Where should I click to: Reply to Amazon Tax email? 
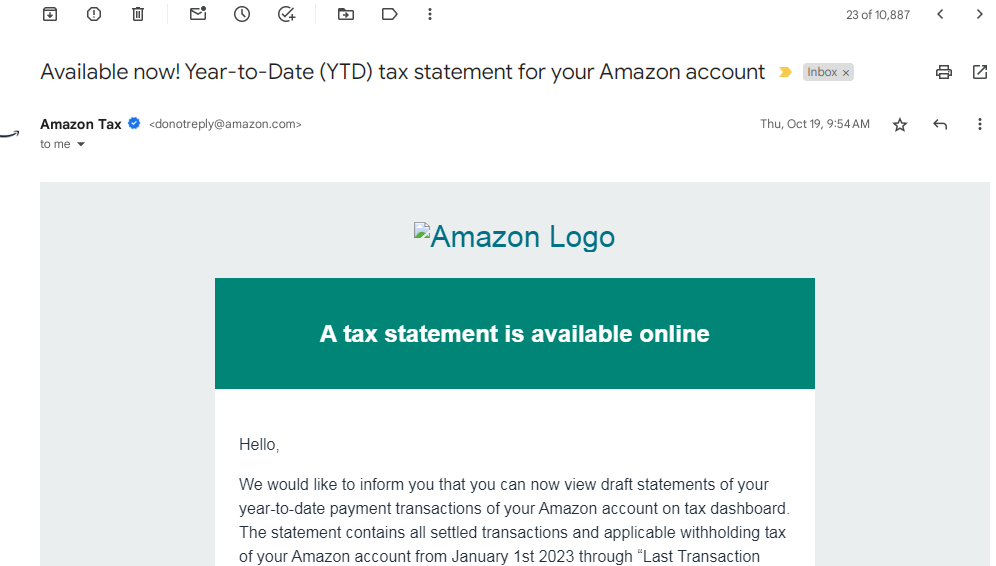[x=940, y=125]
